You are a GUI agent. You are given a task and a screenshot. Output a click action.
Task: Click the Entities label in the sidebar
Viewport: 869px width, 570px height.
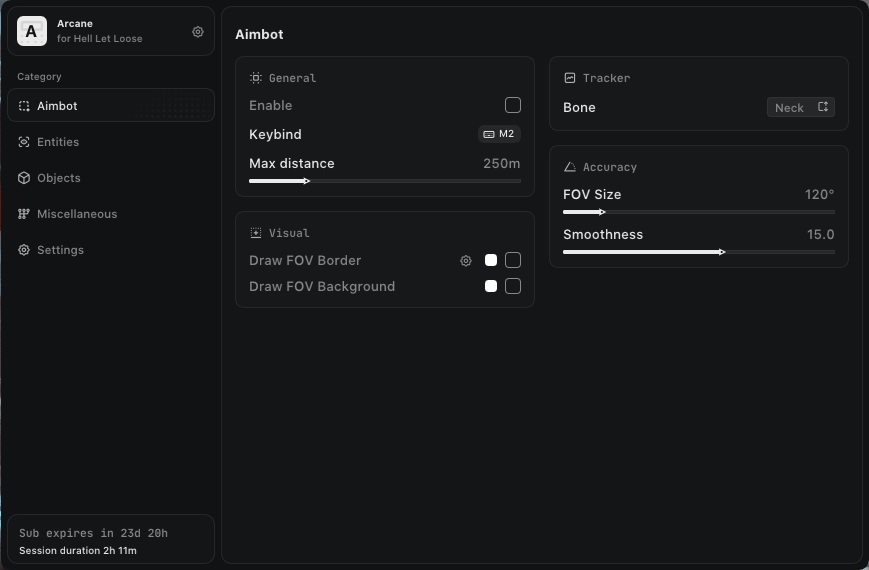[x=58, y=142]
